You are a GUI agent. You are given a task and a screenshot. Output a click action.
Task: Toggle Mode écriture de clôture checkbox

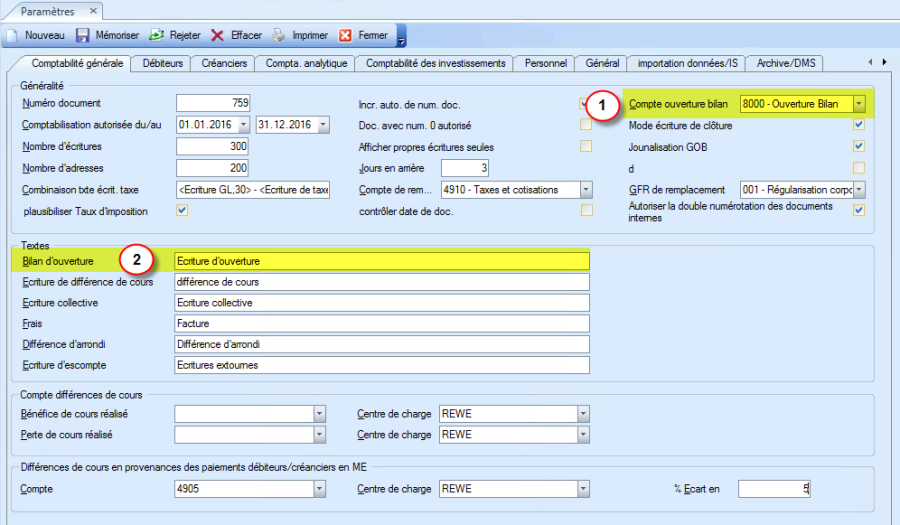tap(858, 125)
